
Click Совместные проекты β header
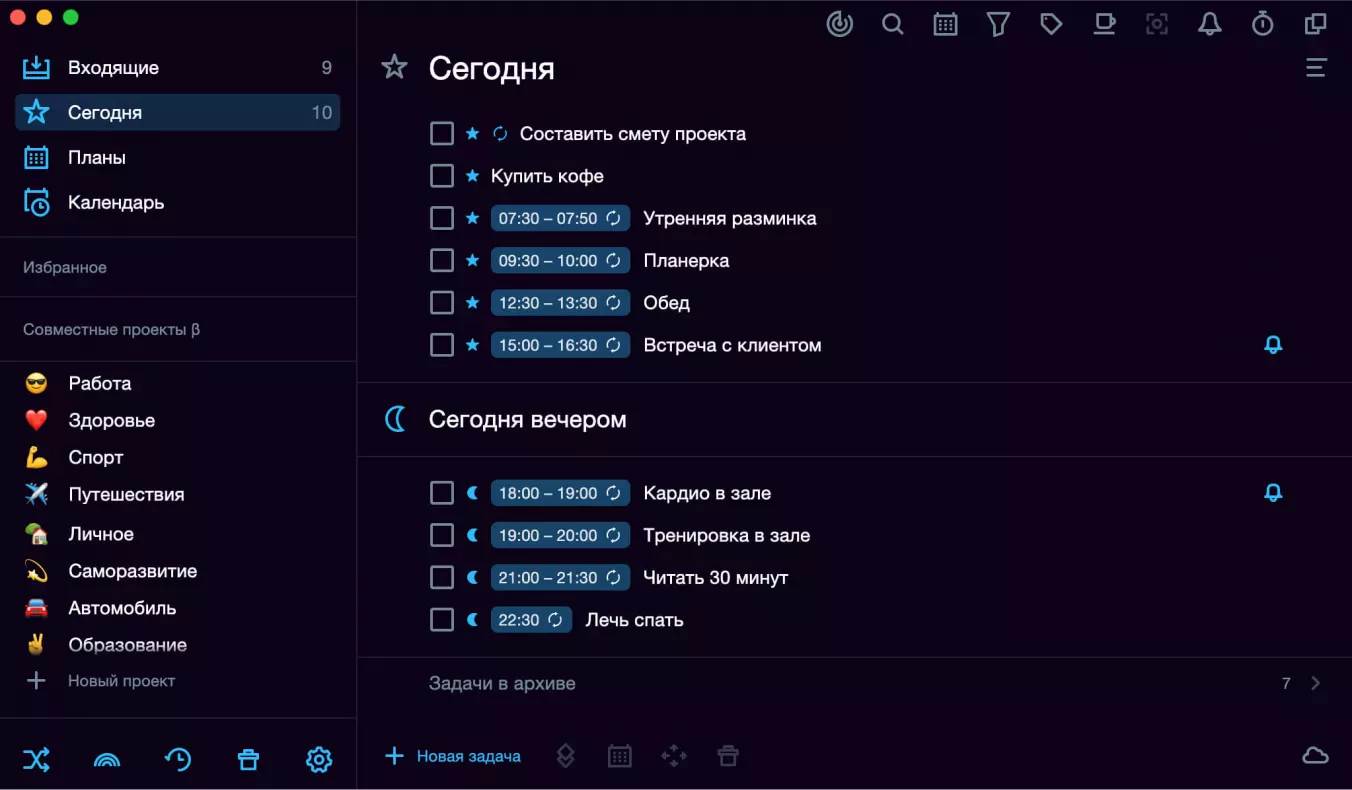click(x=111, y=329)
